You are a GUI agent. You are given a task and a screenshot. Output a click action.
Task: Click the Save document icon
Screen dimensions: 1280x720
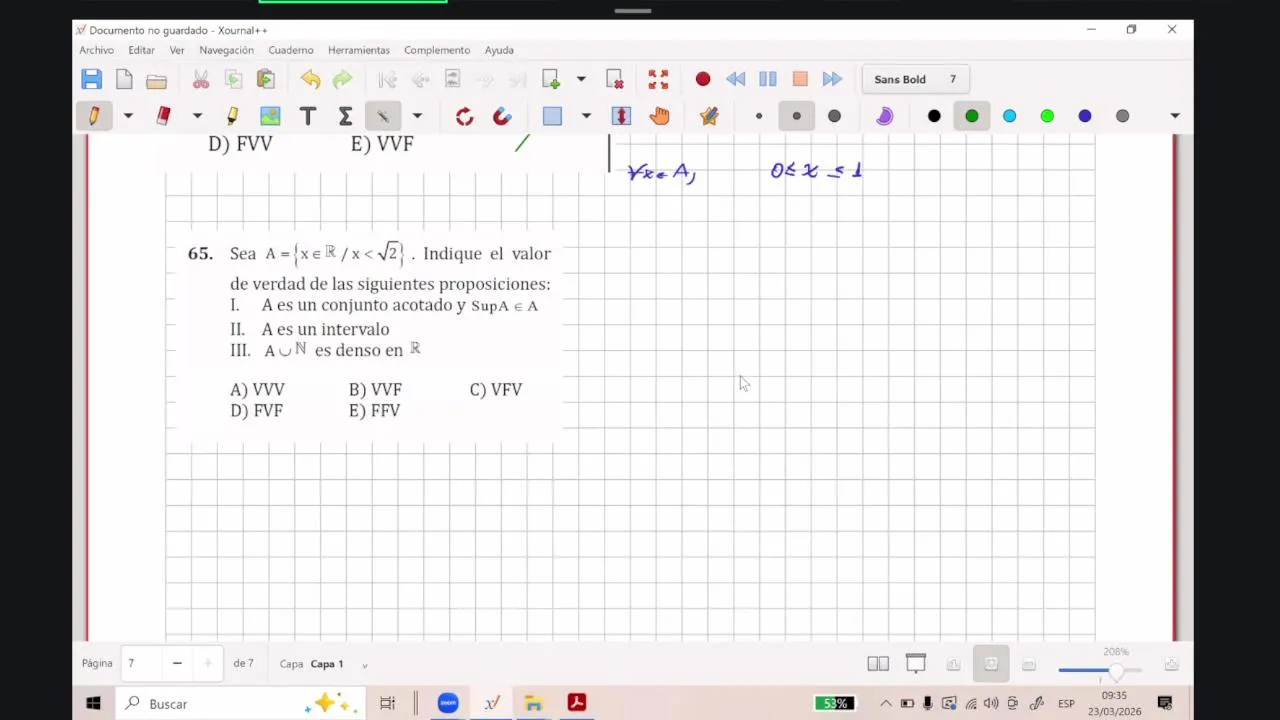(92, 80)
